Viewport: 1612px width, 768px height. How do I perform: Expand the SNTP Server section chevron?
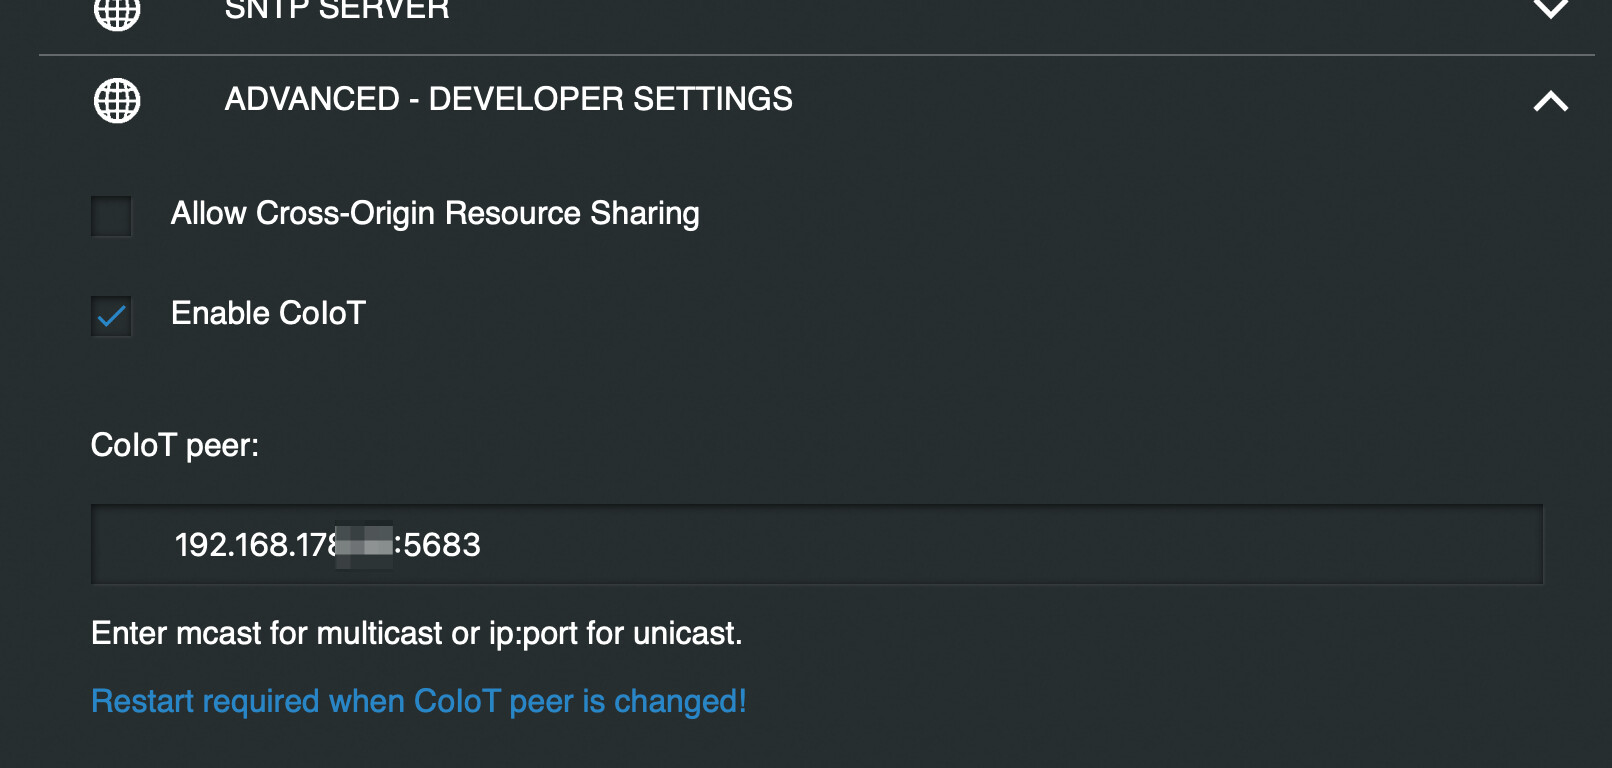pos(1550,10)
